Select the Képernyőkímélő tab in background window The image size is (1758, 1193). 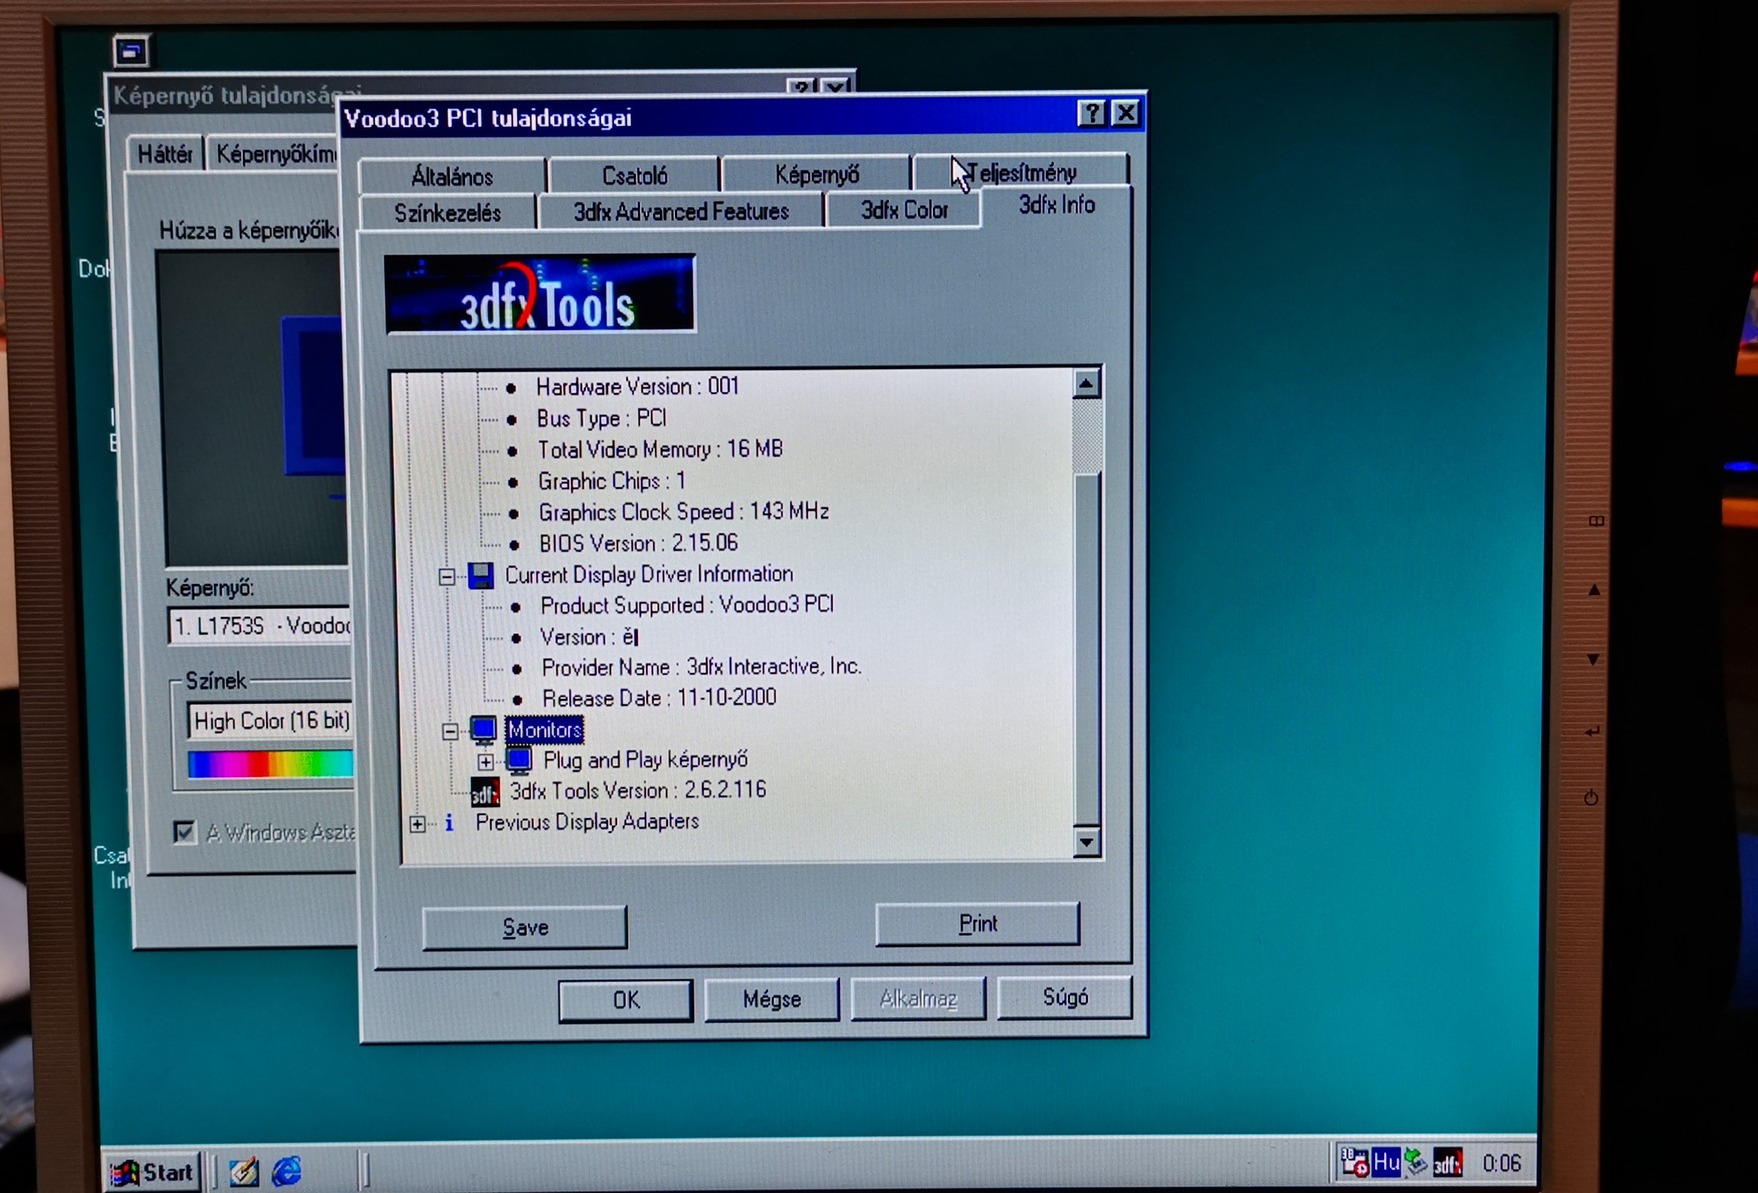click(276, 154)
